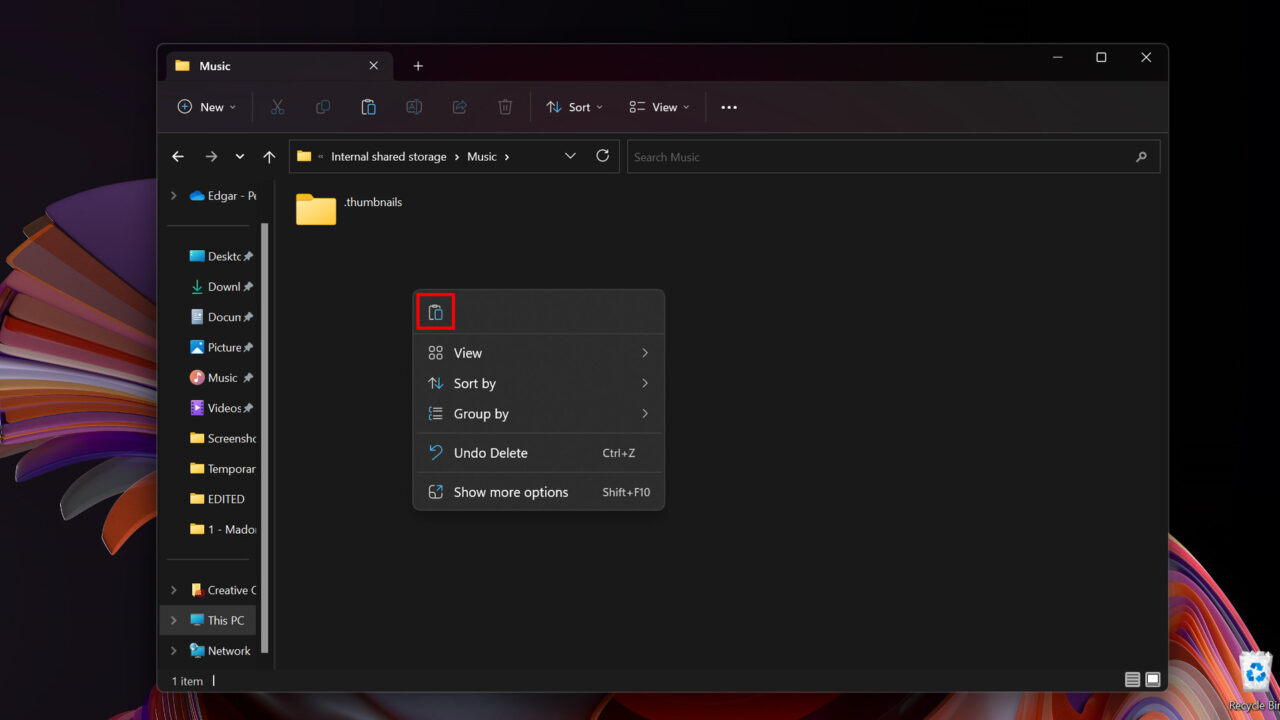
Task: Click the Paste icon in the context menu
Action: click(x=435, y=311)
